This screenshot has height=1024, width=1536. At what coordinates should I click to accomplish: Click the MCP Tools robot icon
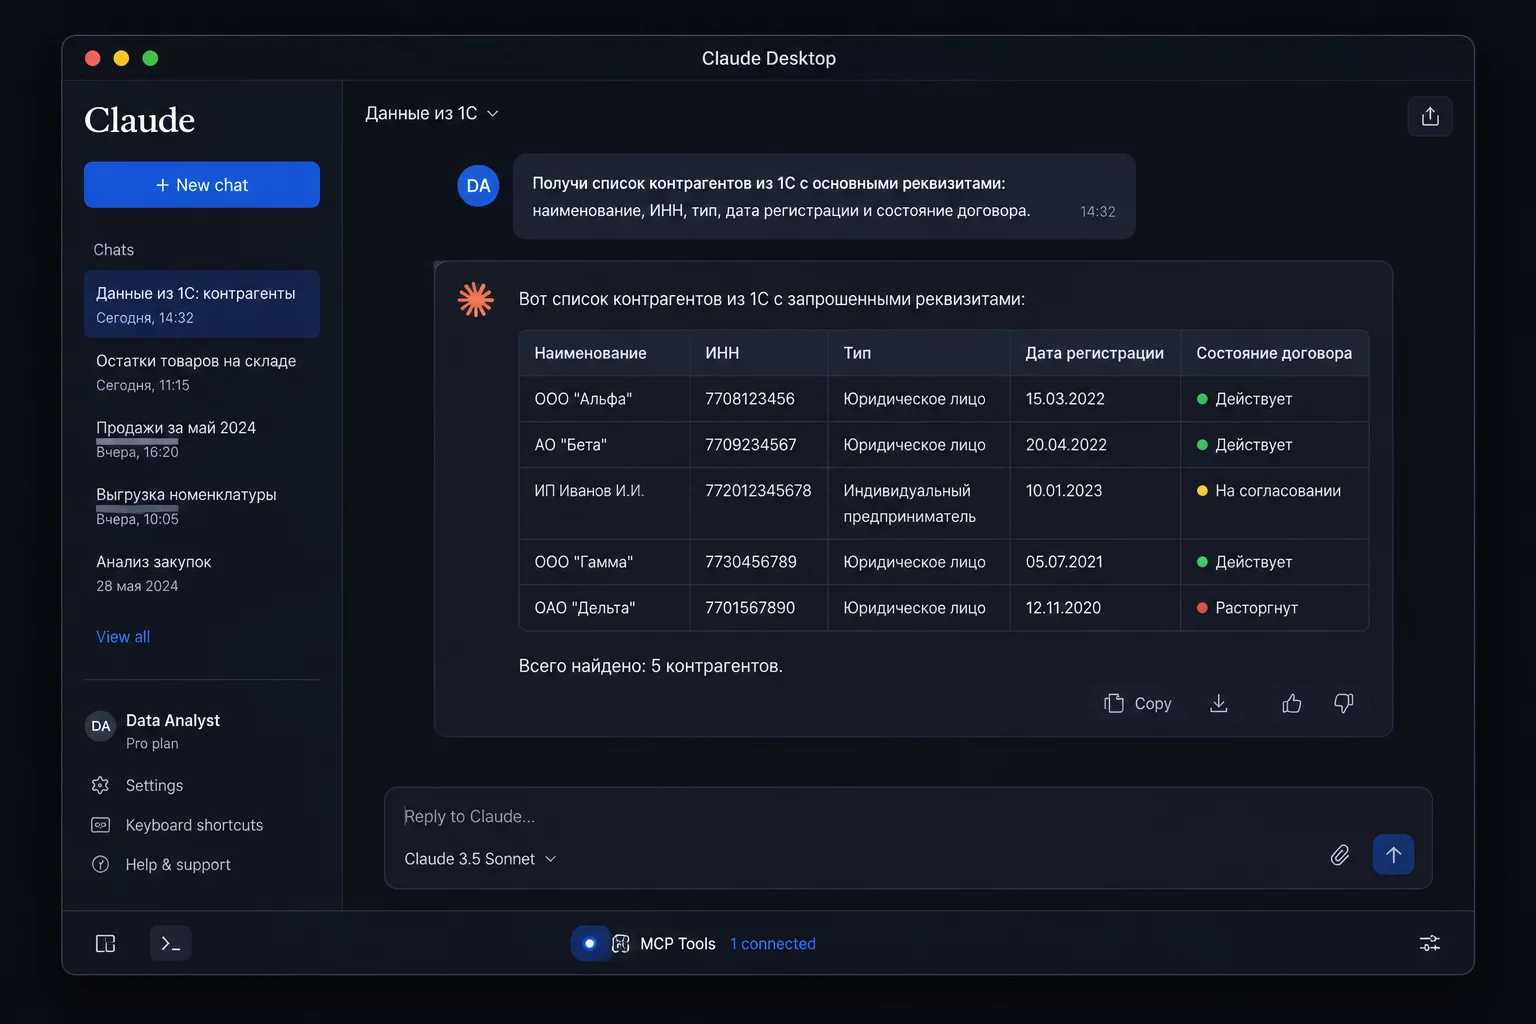tap(621, 943)
